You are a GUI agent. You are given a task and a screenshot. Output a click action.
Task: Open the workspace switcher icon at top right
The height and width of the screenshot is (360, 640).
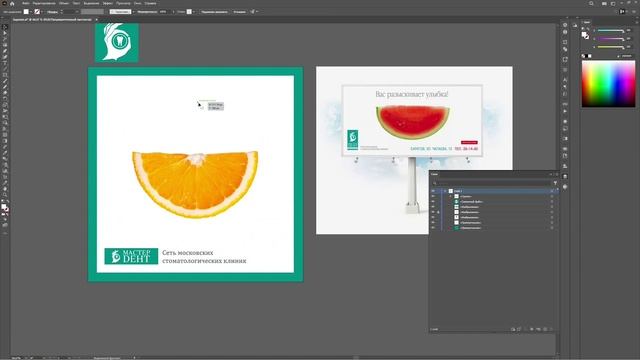point(613,4)
